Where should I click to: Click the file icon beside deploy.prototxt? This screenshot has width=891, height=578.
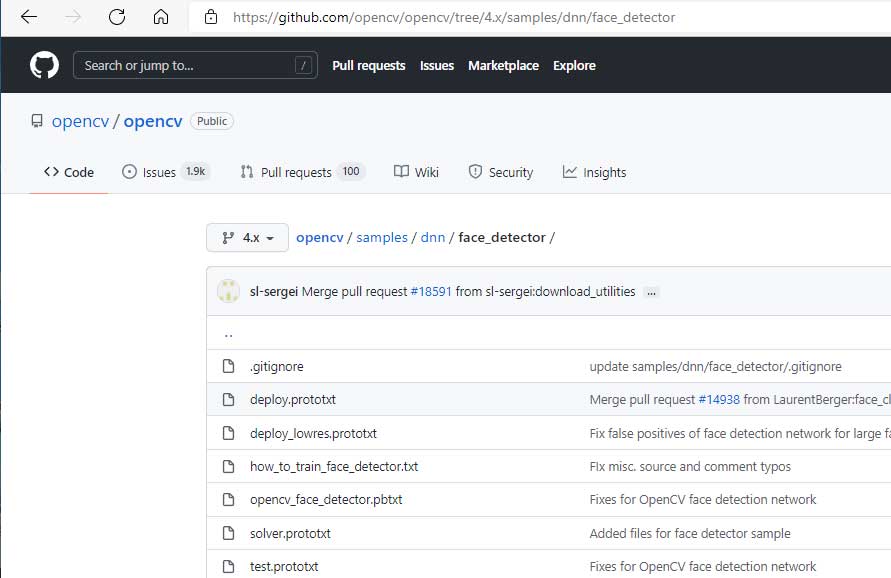pyautogui.click(x=229, y=399)
